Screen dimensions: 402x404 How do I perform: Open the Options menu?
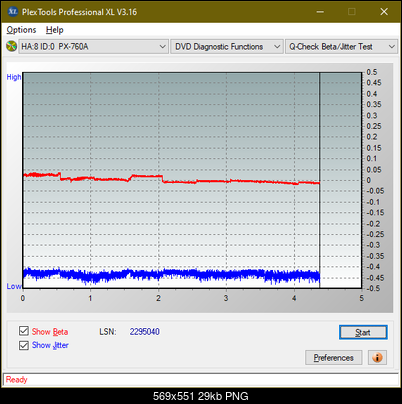[21, 30]
